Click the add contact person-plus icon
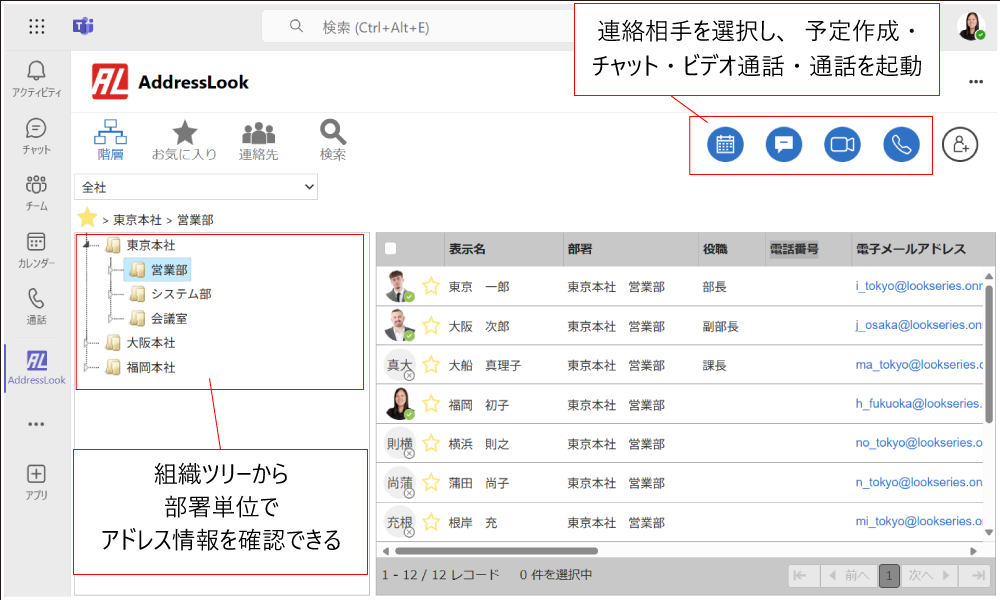This screenshot has height=600, width=1000. 960,145
